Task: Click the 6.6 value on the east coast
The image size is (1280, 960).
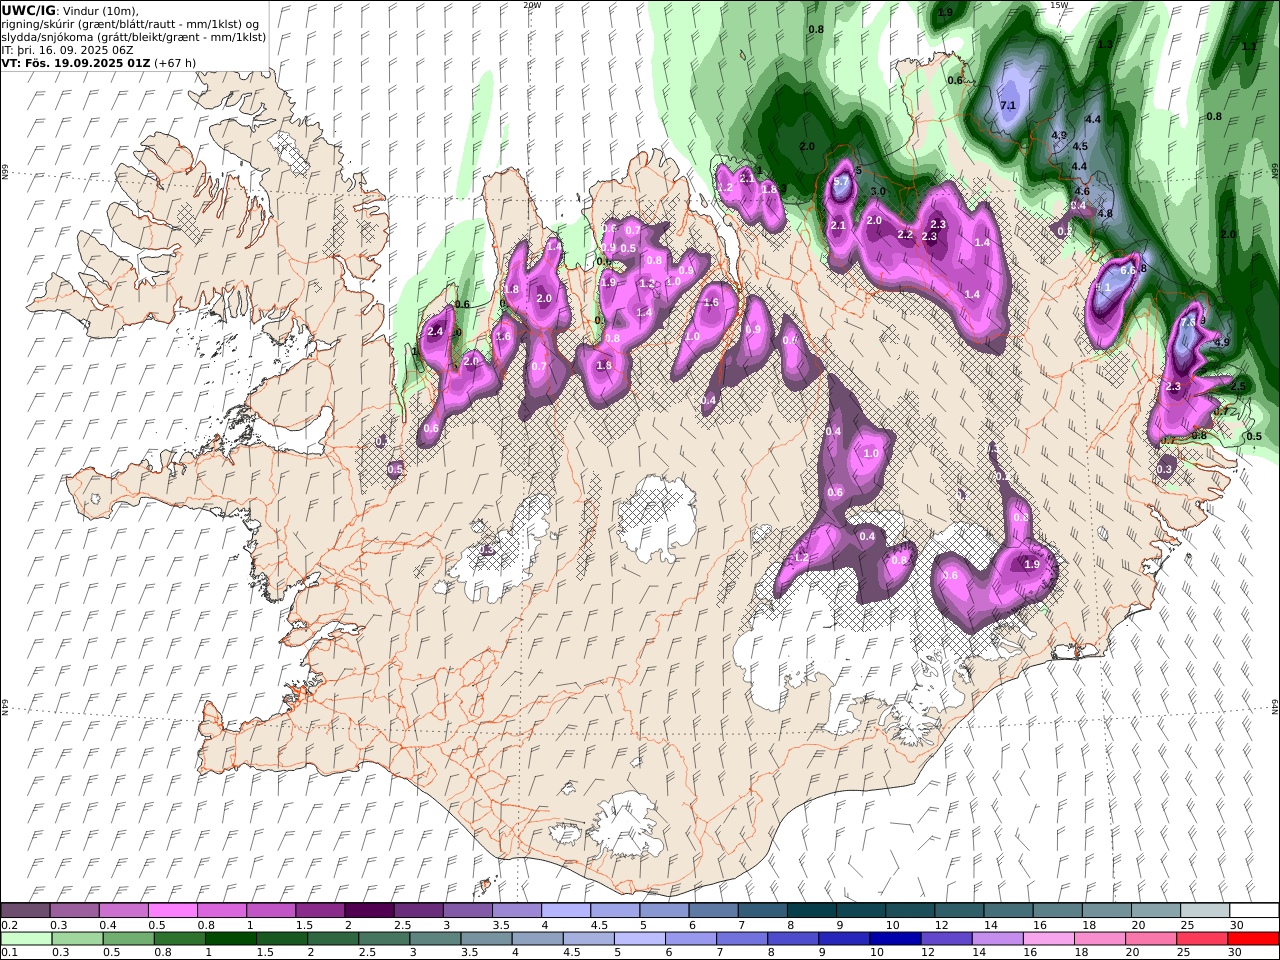Action: tap(1128, 270)
